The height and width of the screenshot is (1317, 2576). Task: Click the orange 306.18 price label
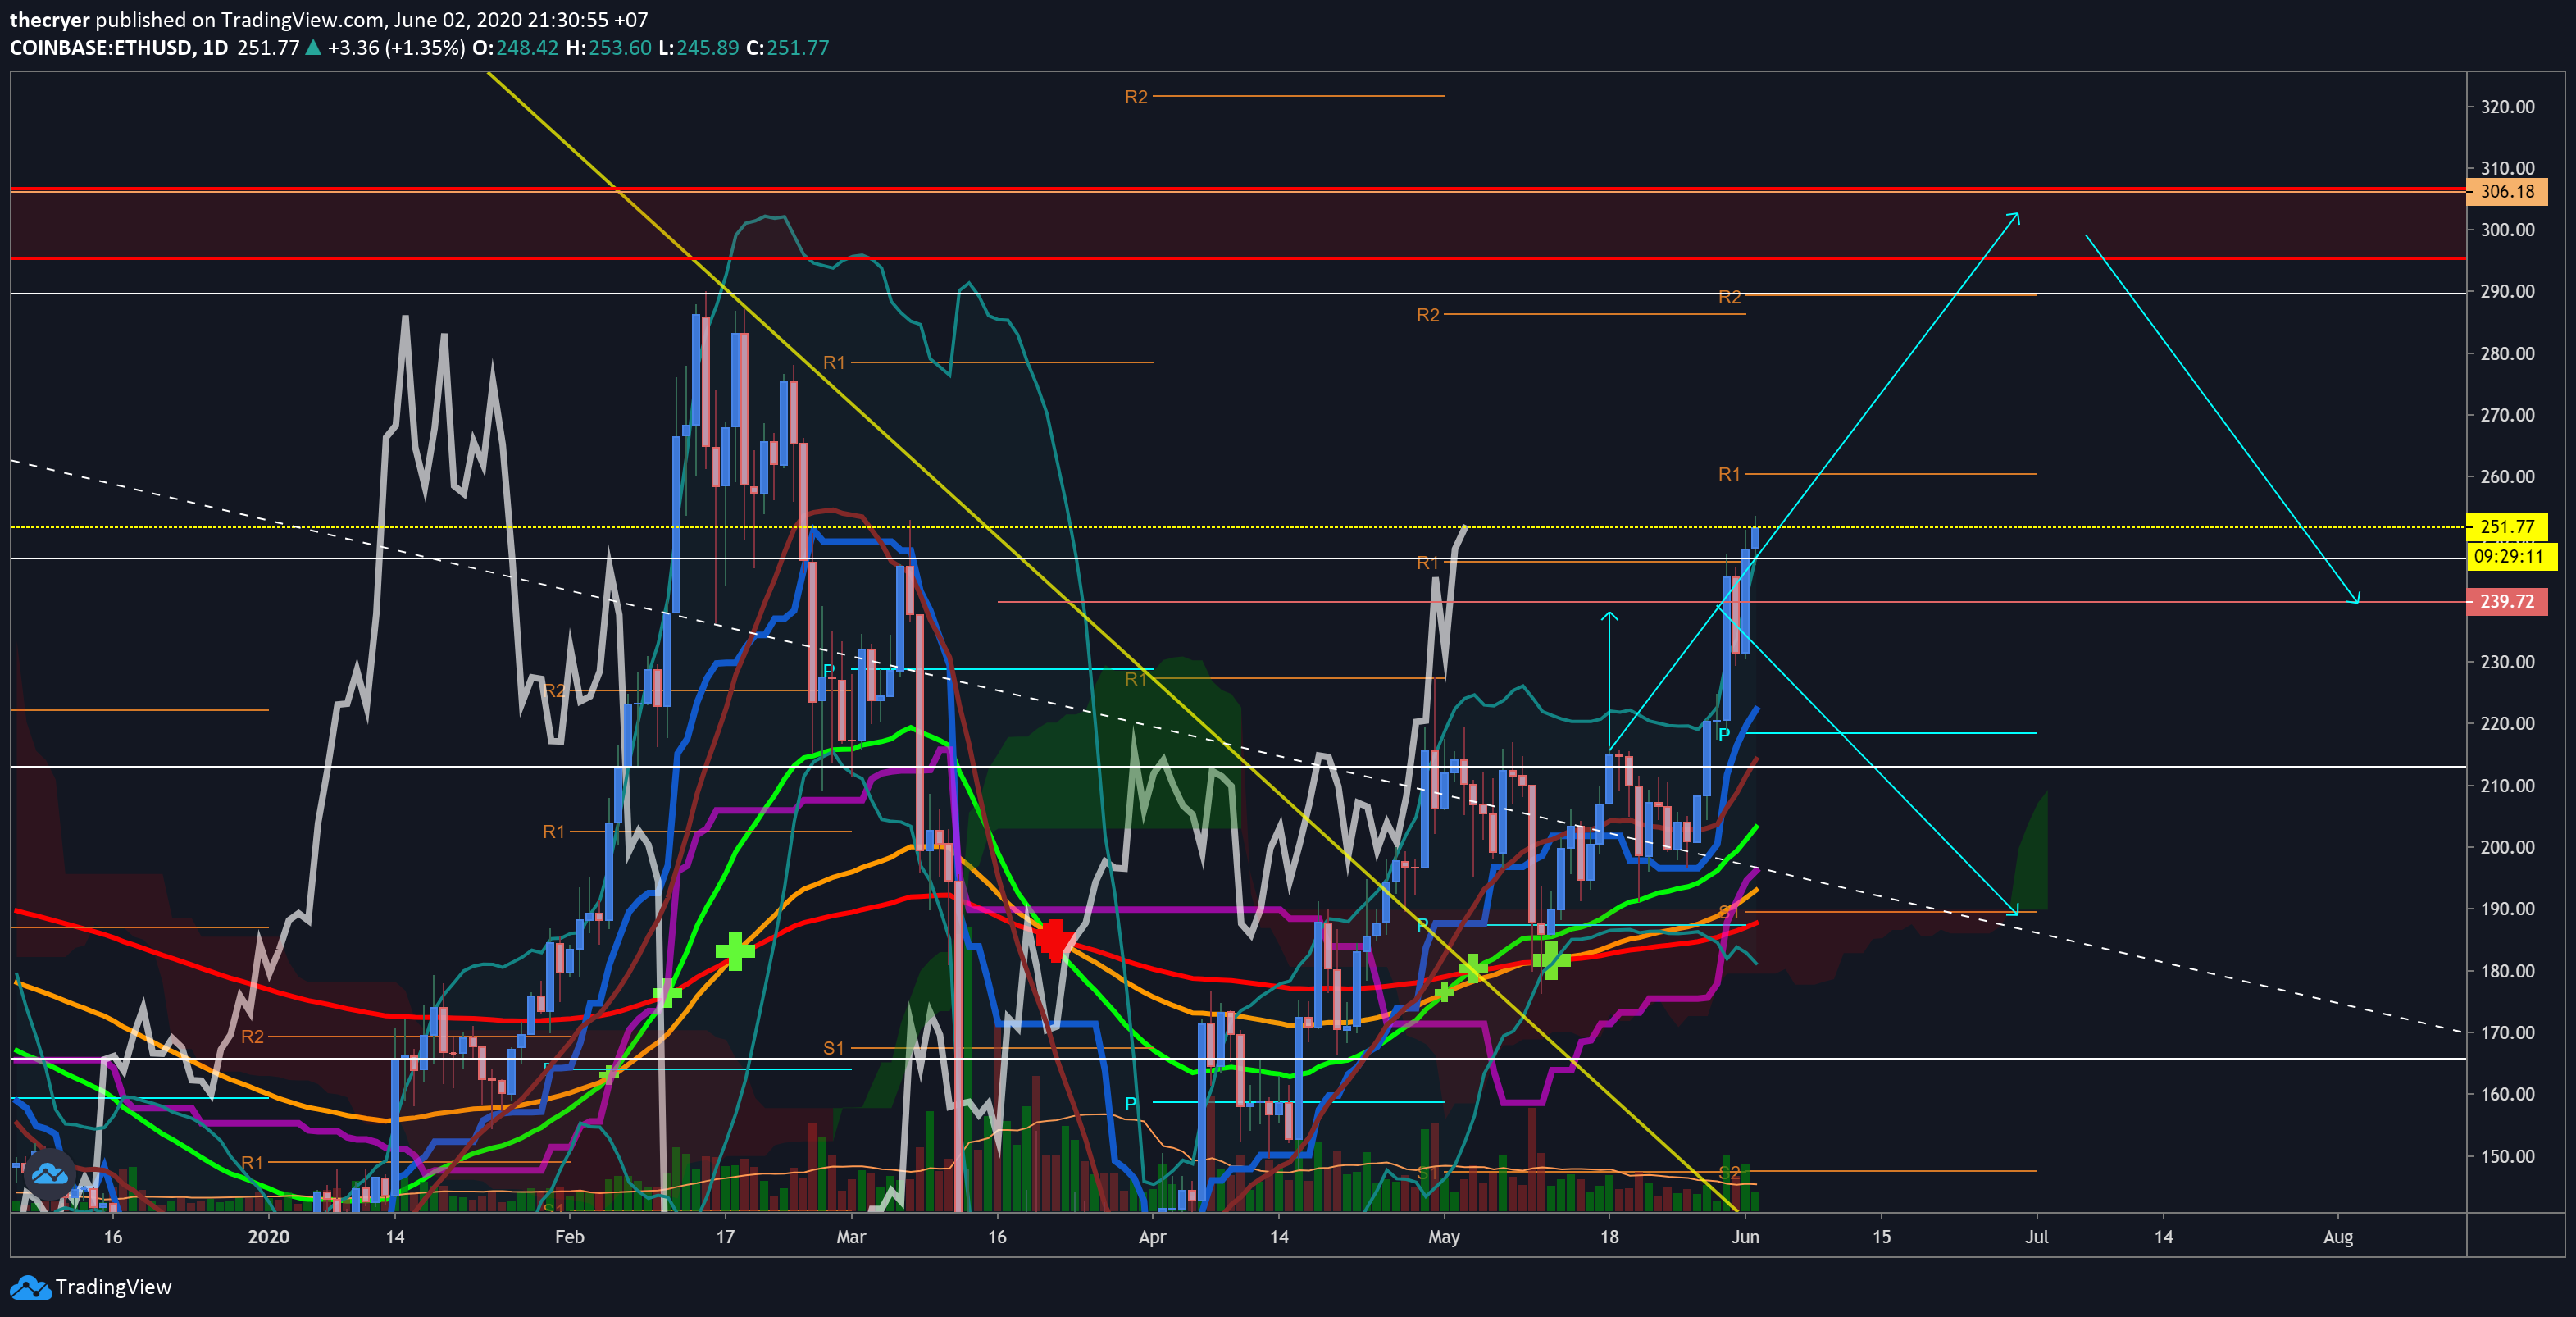tap(2507, 191)
